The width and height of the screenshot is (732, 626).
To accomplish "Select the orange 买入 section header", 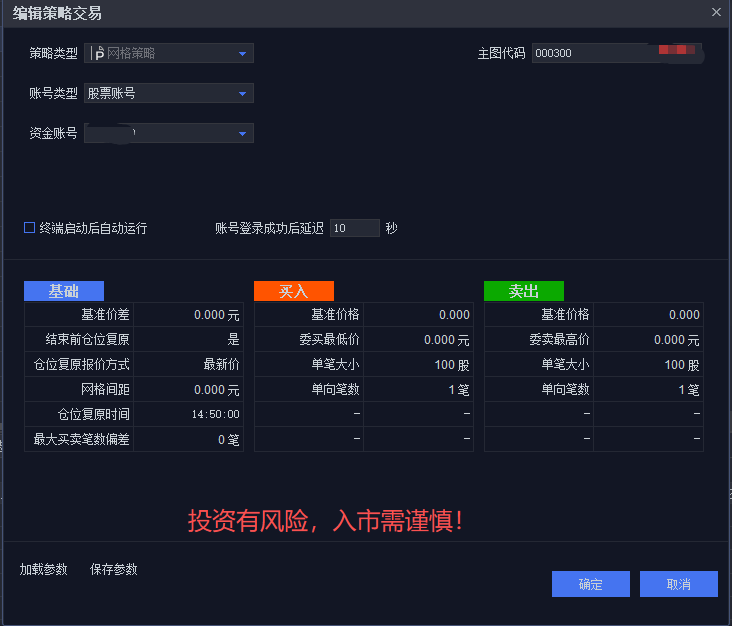I will 294,291.
